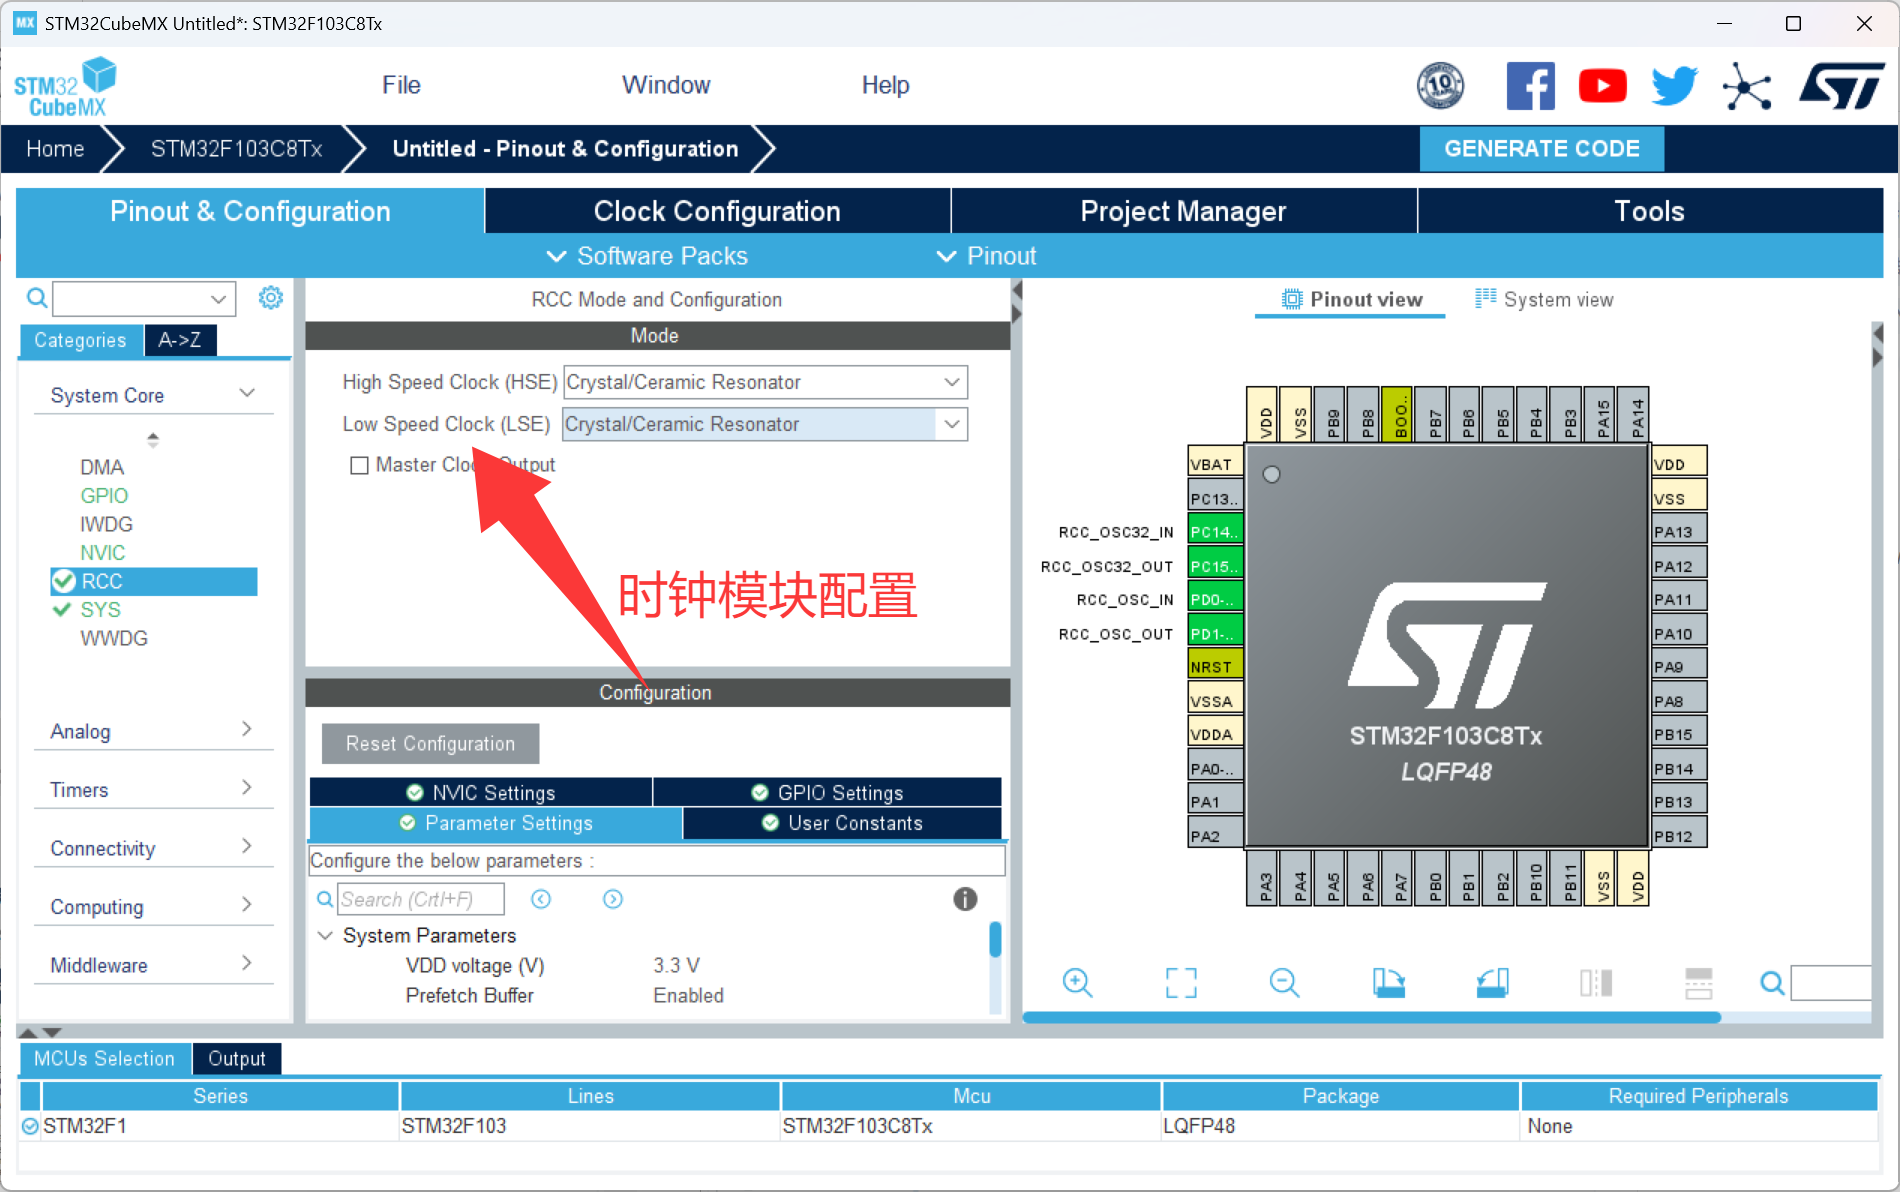Screen dimensions: 1900x1192
Task: Open the Window menu
Action: (666, 85)
